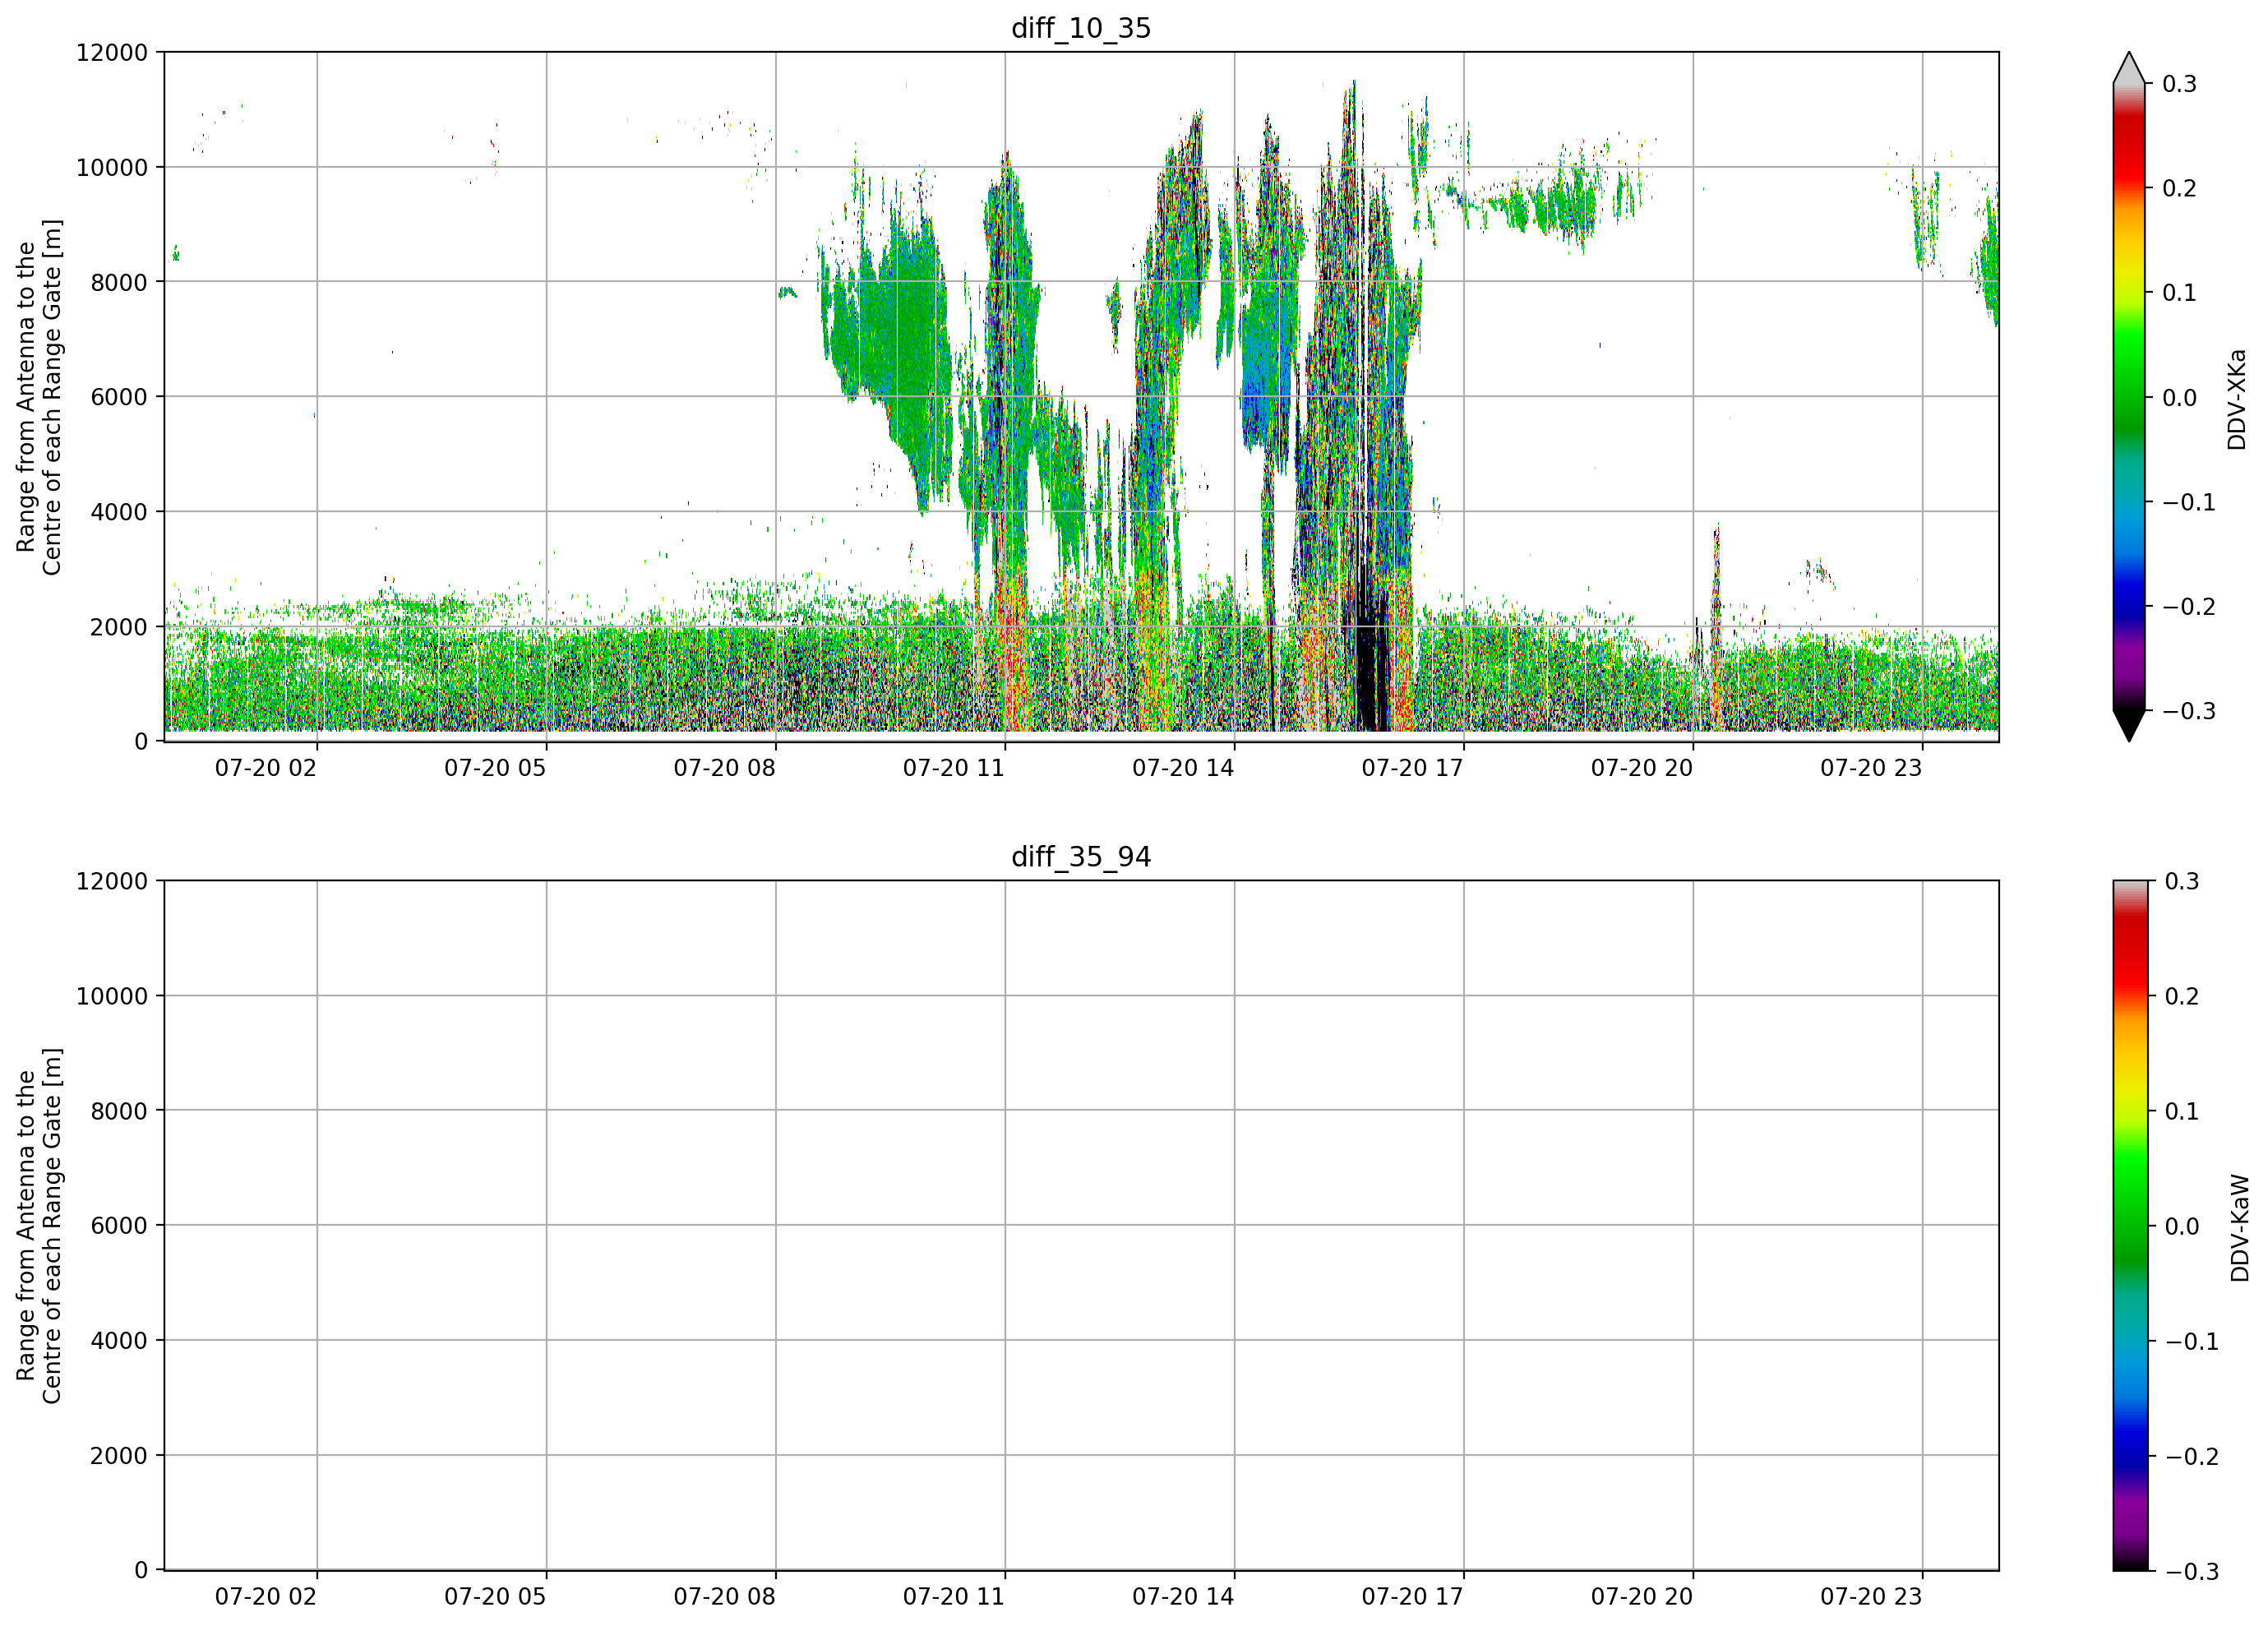Click the 12000 tick label on bottom plot
The width and height of the screenshot is (2268, 1626).
[112, 881]
